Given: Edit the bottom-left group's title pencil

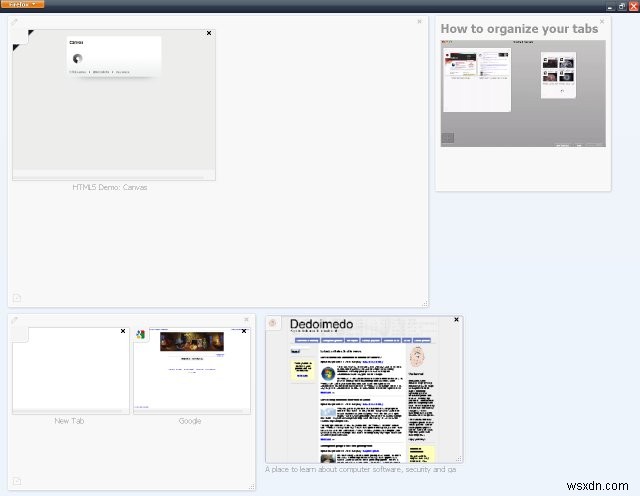Looking at the screenshot, I should point(14,320).
